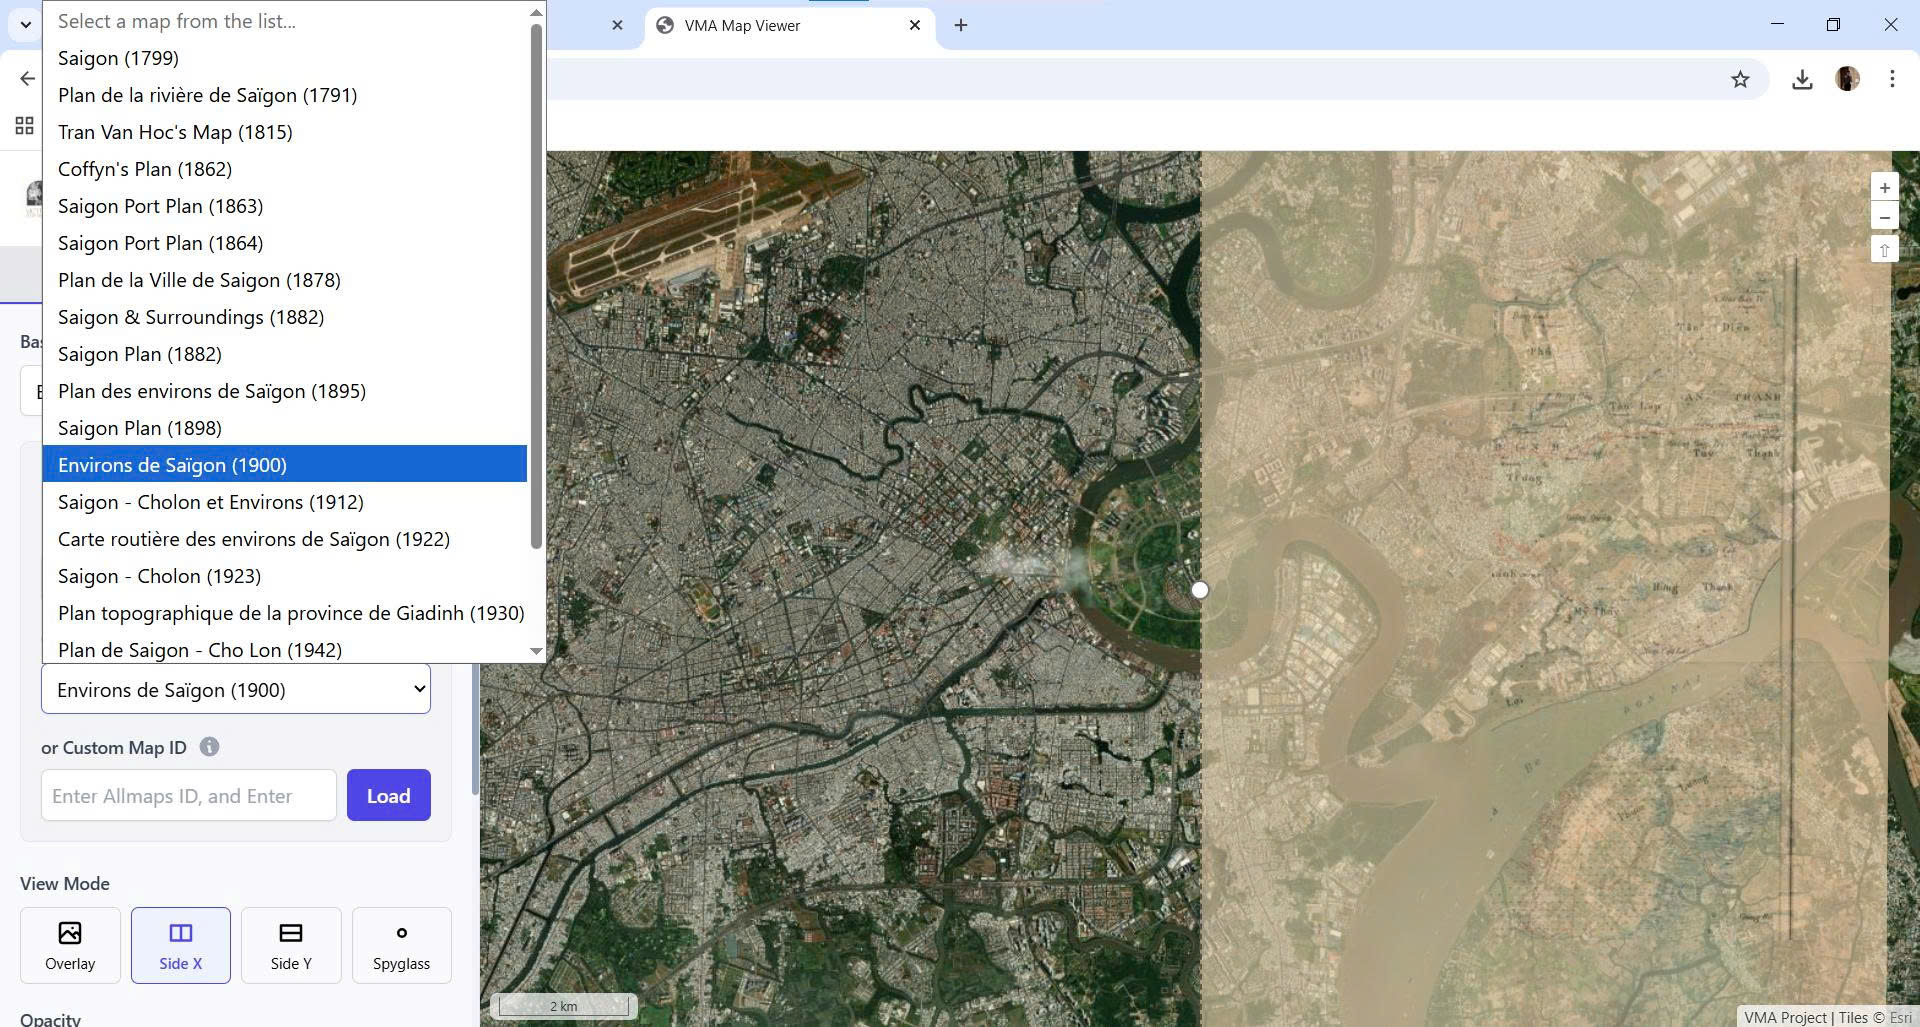Enable Spyglass view mode
This screenshot has width=1920, height=1027.
click(x=401, y=945)
